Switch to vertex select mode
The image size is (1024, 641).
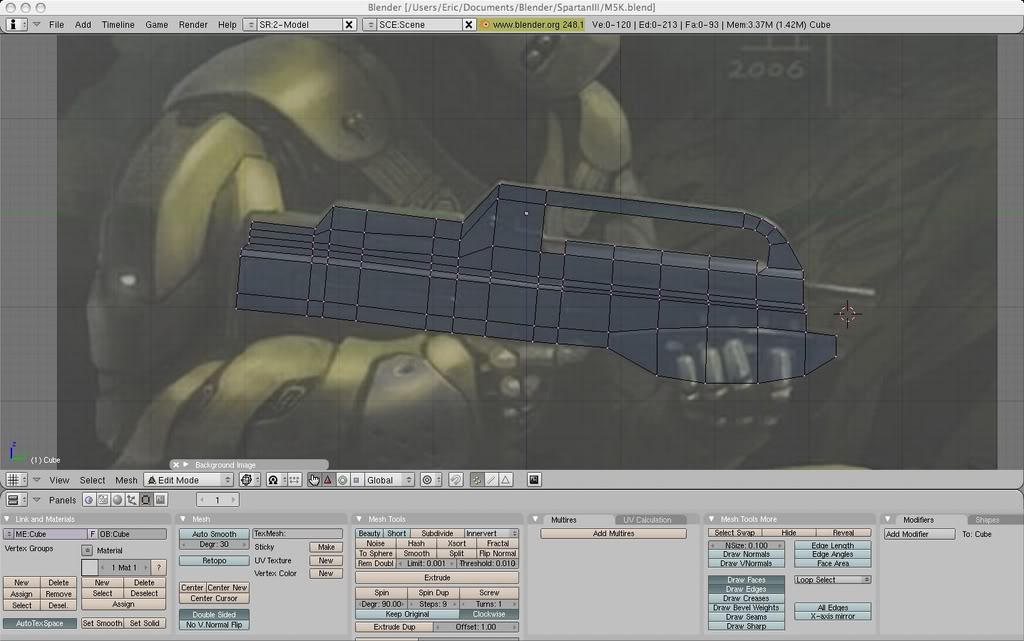pyautogui.click(x=477, y=480)
